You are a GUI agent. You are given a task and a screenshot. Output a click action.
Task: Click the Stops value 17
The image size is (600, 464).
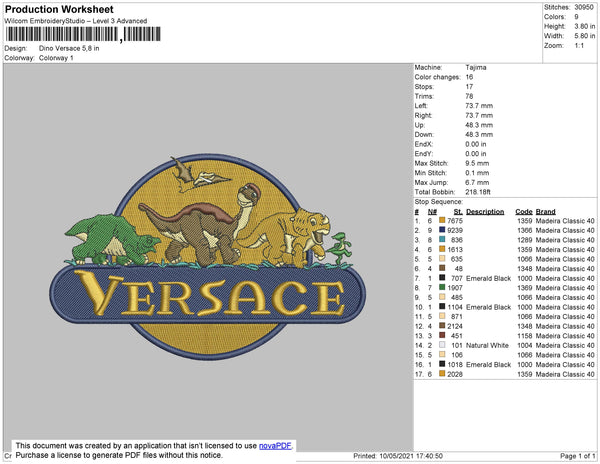pyautogui.click(x=470, y=86)
